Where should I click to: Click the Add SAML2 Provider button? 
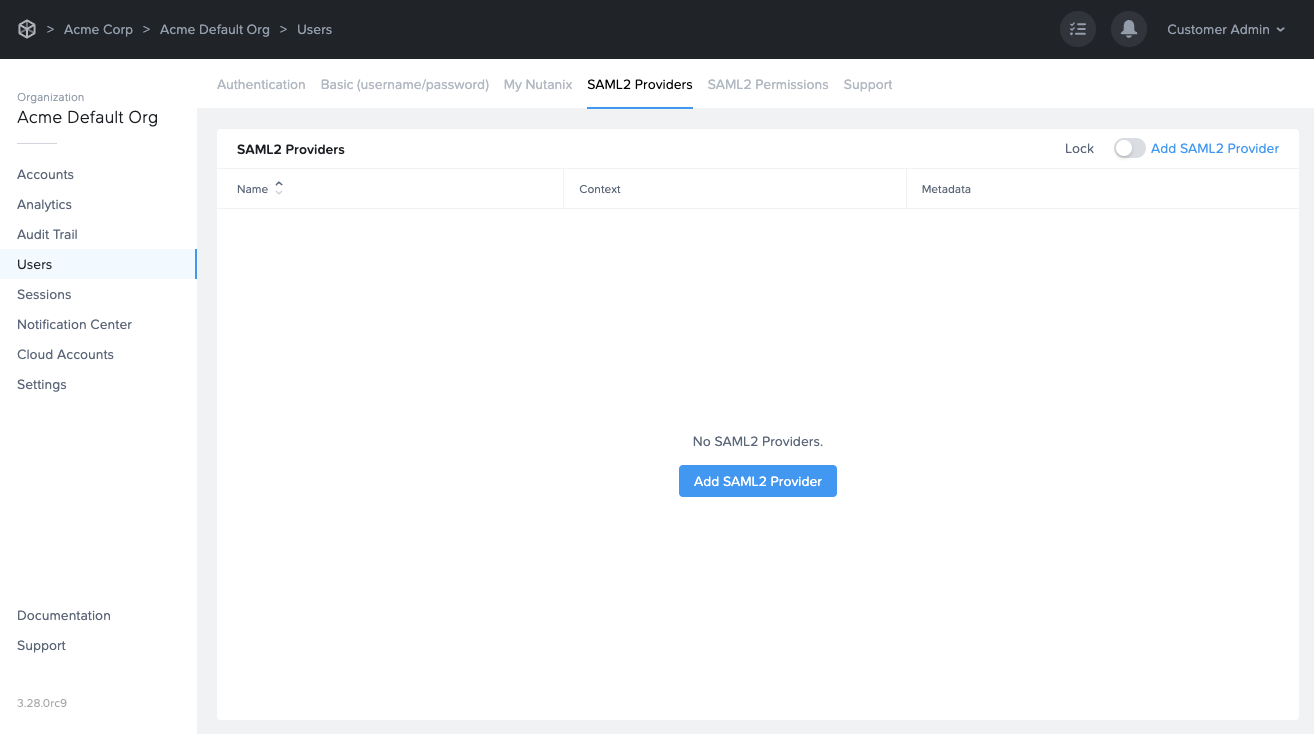757,481
